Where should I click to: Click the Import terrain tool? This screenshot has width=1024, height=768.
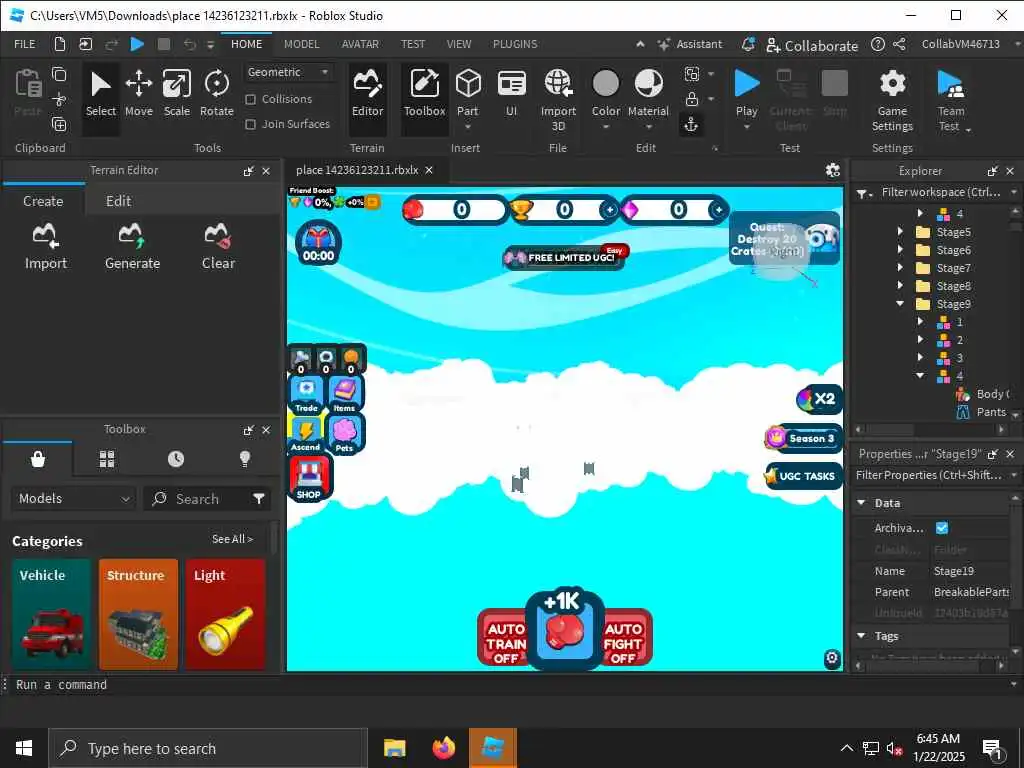point(45,246)
